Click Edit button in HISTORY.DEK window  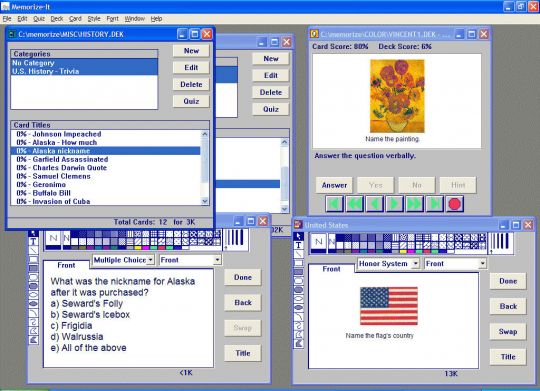tap(191, 68)
